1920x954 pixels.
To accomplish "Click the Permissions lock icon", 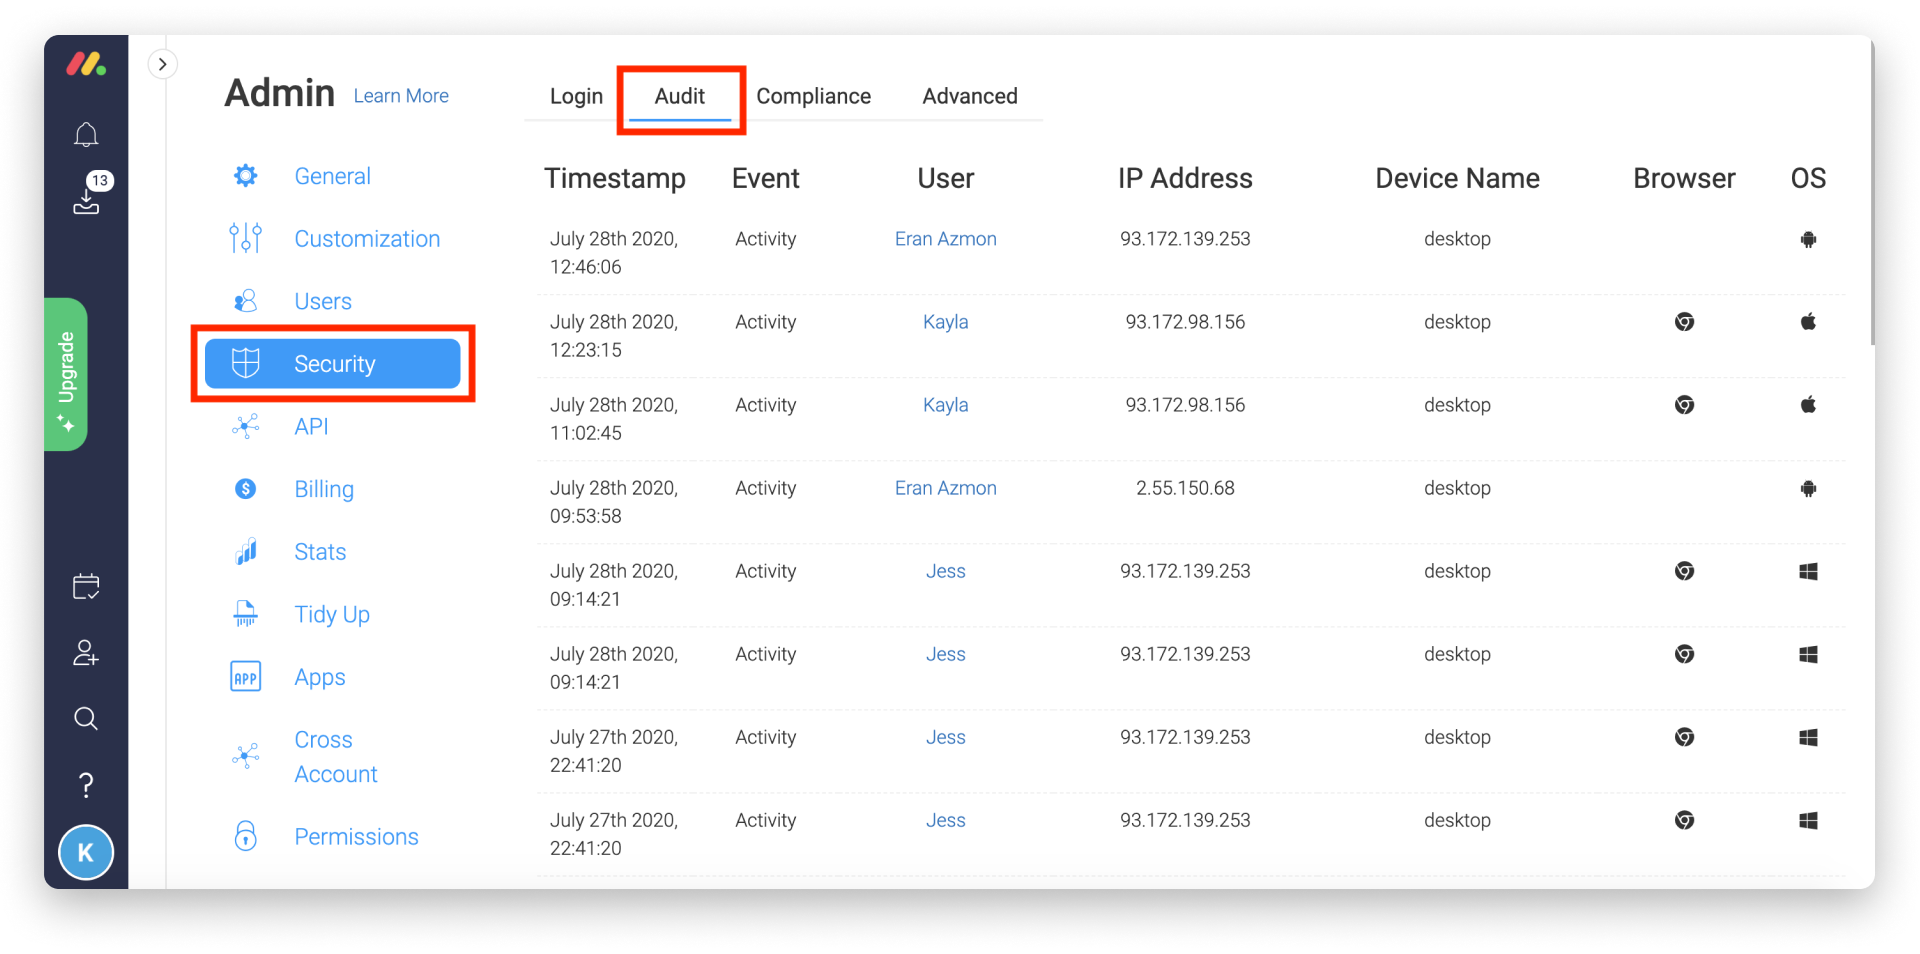I will tap(245, 836).
